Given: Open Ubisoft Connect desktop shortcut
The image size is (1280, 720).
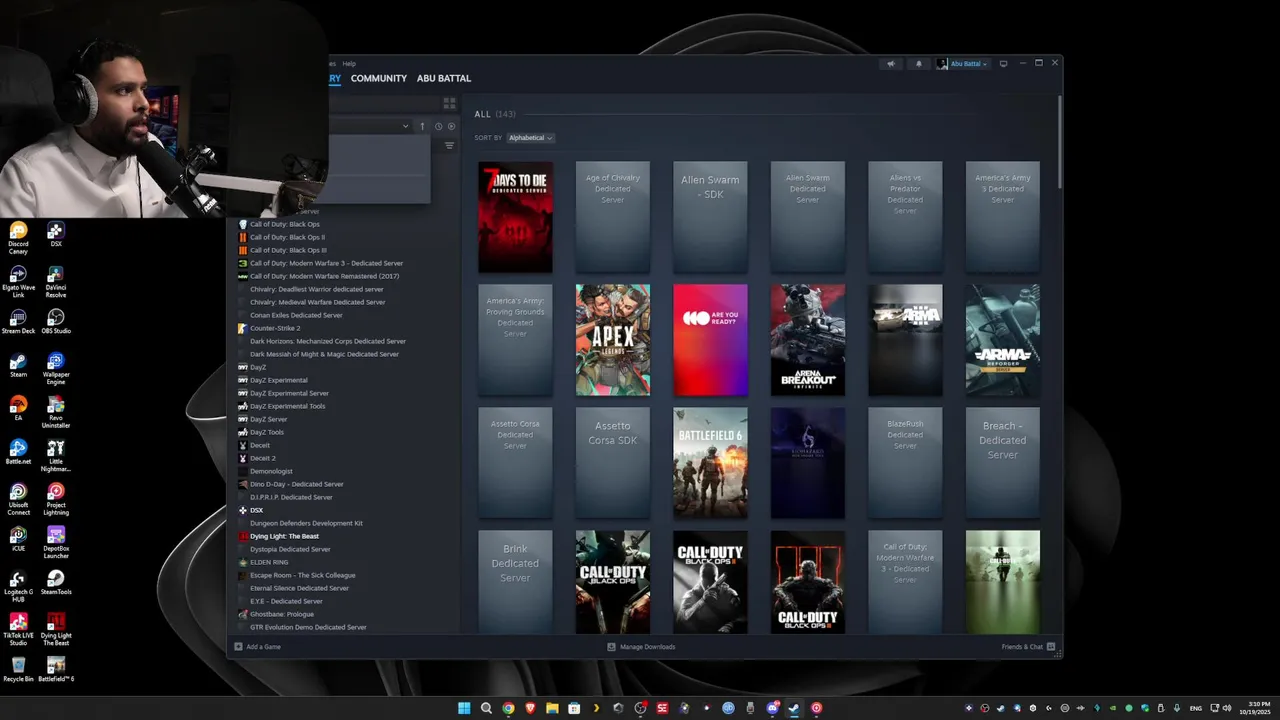Looking at the screenshot, I should click(18, 498).
